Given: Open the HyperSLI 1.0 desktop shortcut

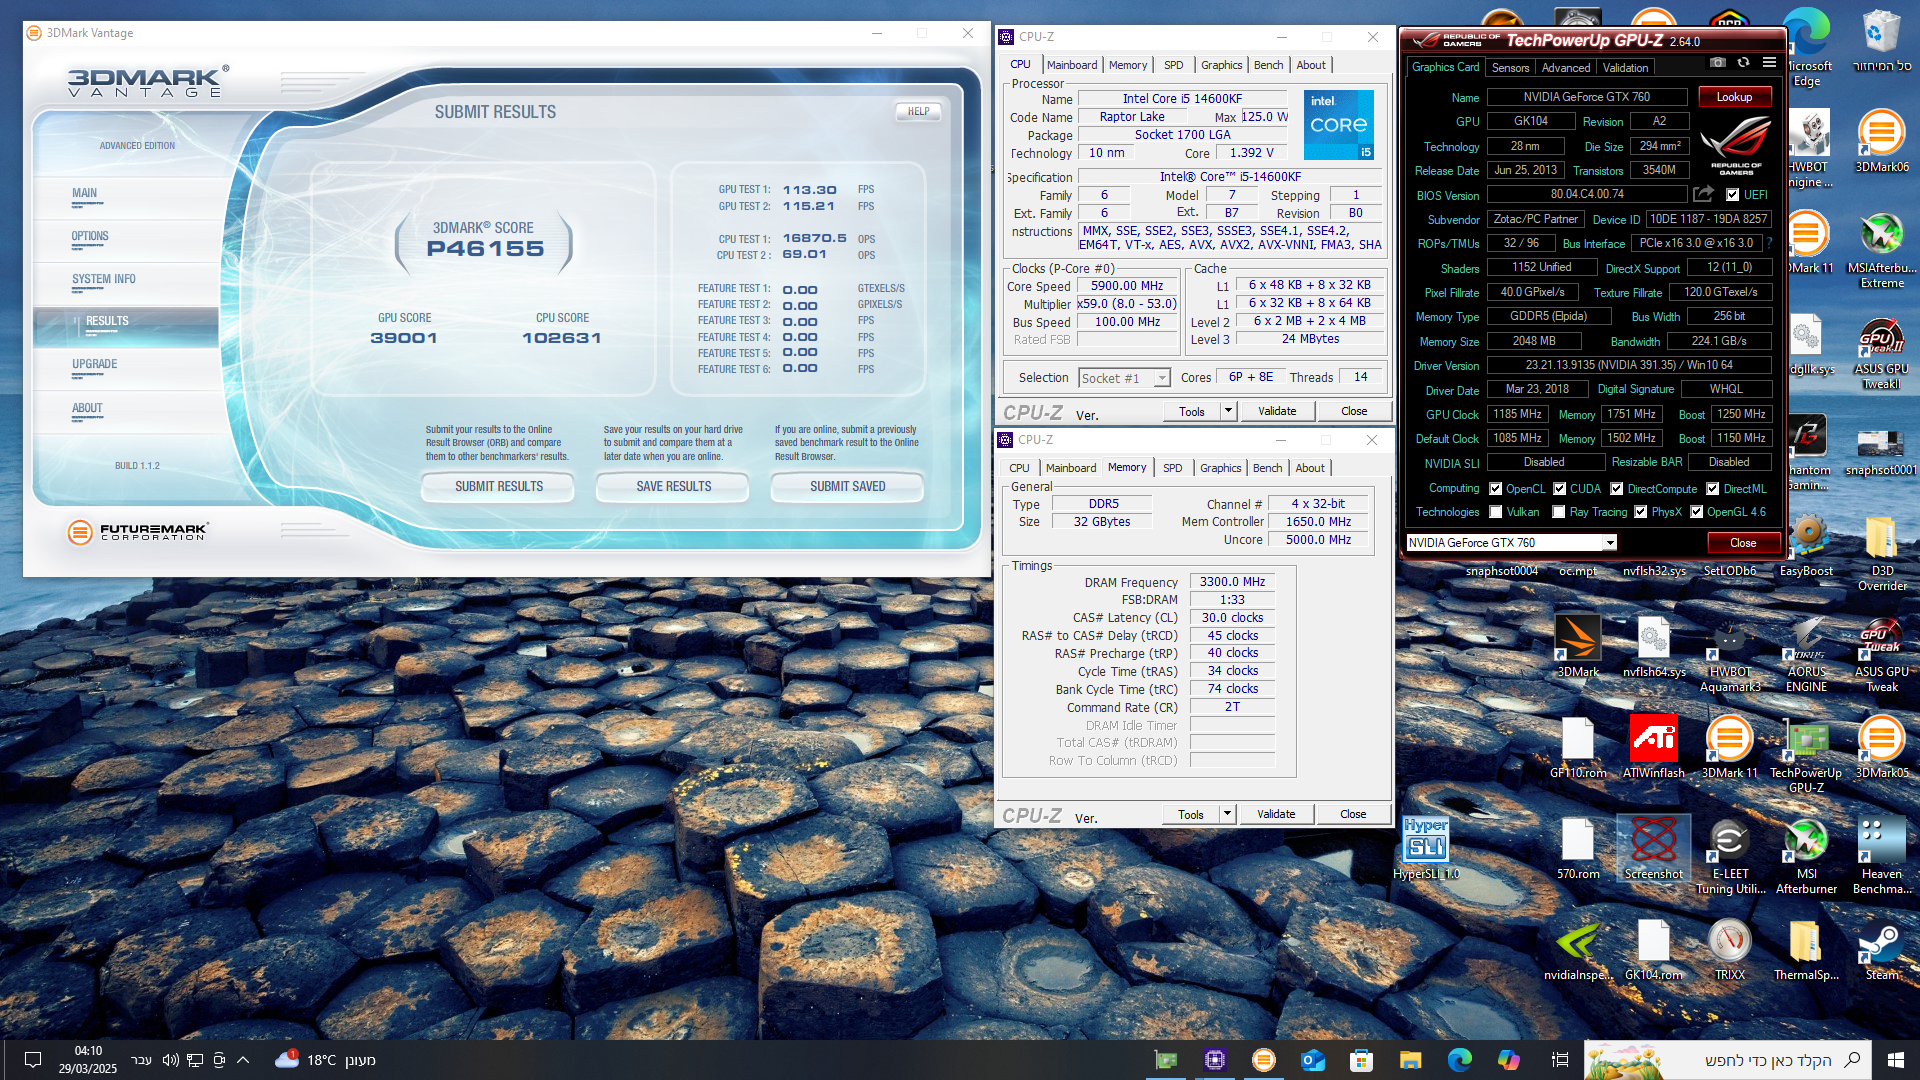Looking at the screenshot, I should click(1426, 848).
